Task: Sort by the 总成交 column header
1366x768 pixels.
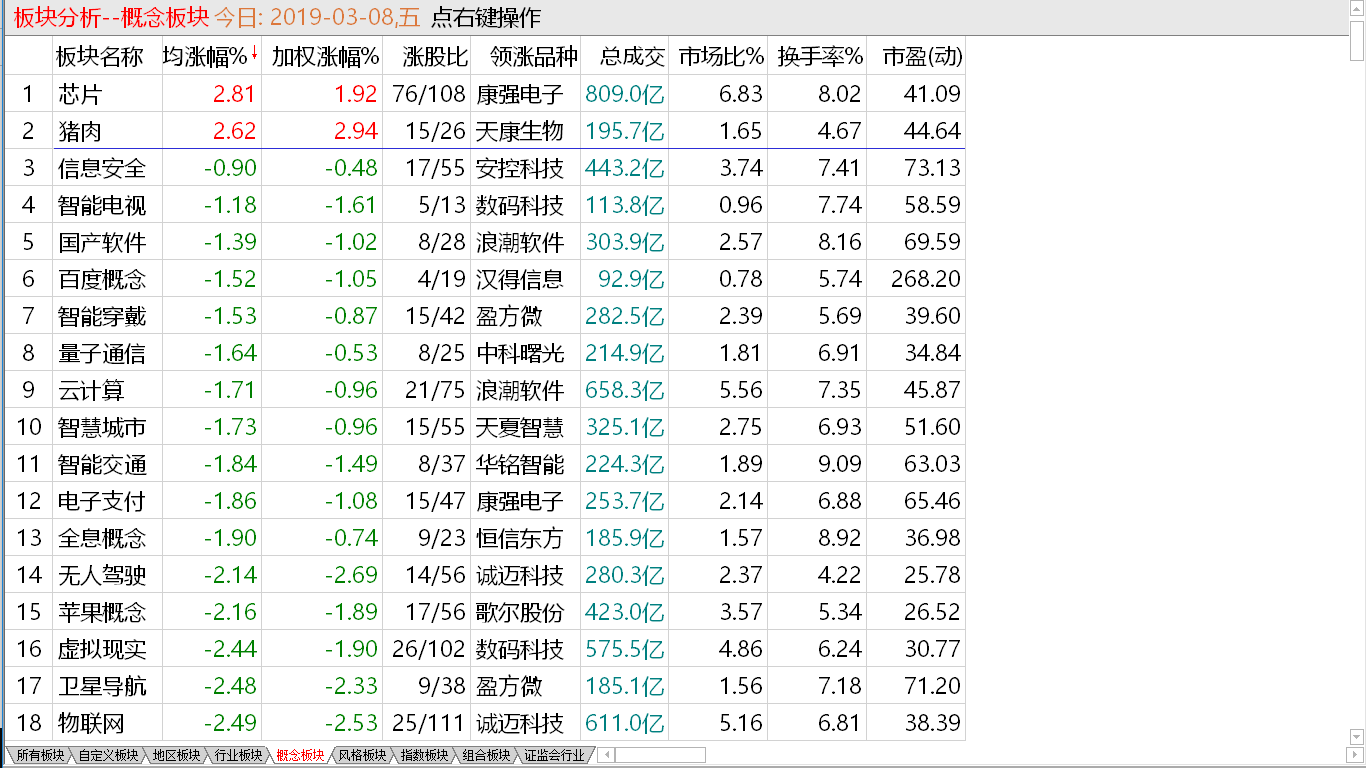Action: tap(624, 57)
